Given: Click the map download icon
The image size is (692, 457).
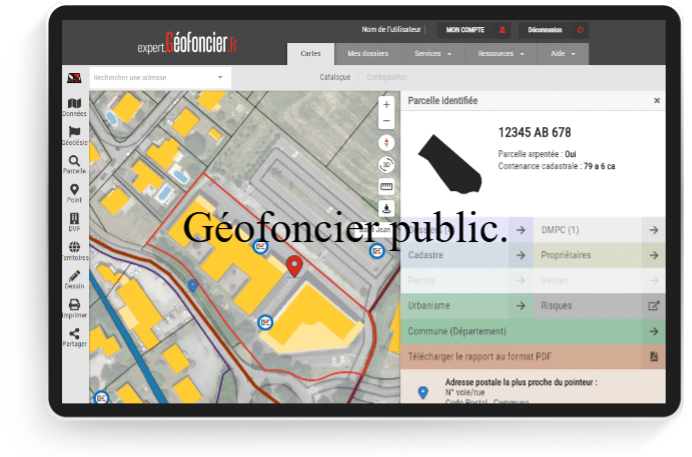Looking at the screenshot, I should click(x=386, y=208).
